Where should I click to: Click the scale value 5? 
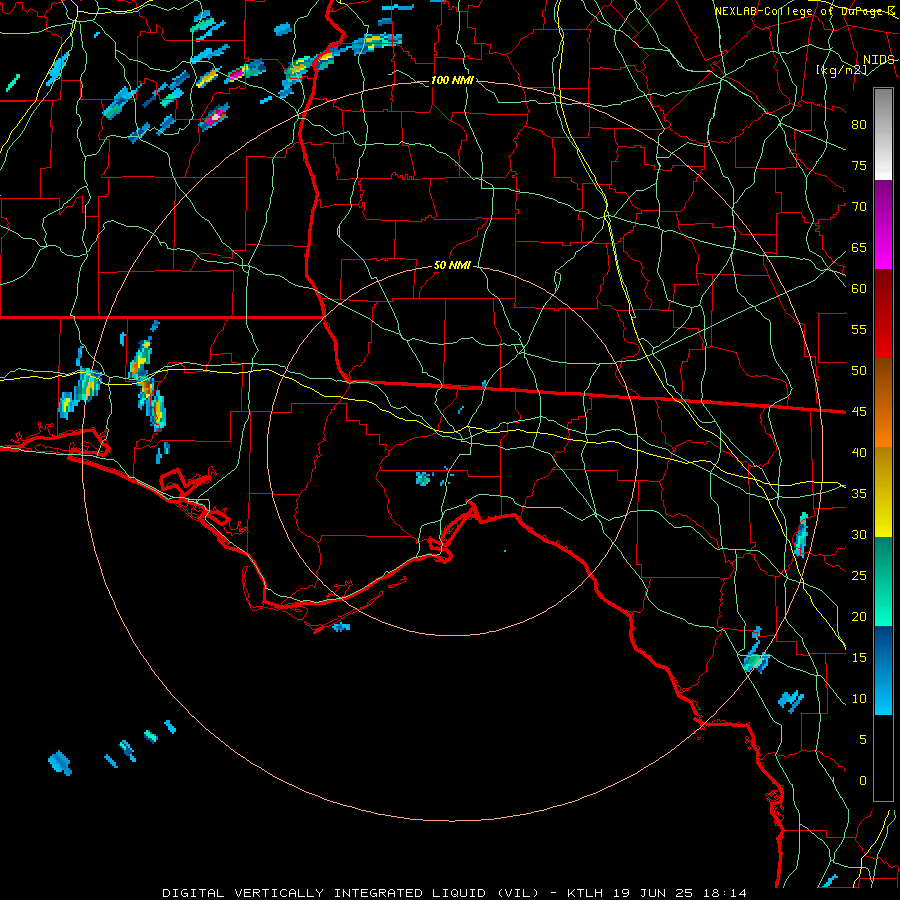(862, 739)
